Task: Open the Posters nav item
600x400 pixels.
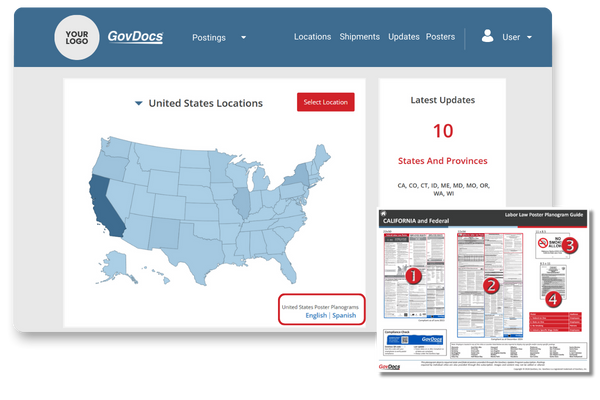Action: 440,37
